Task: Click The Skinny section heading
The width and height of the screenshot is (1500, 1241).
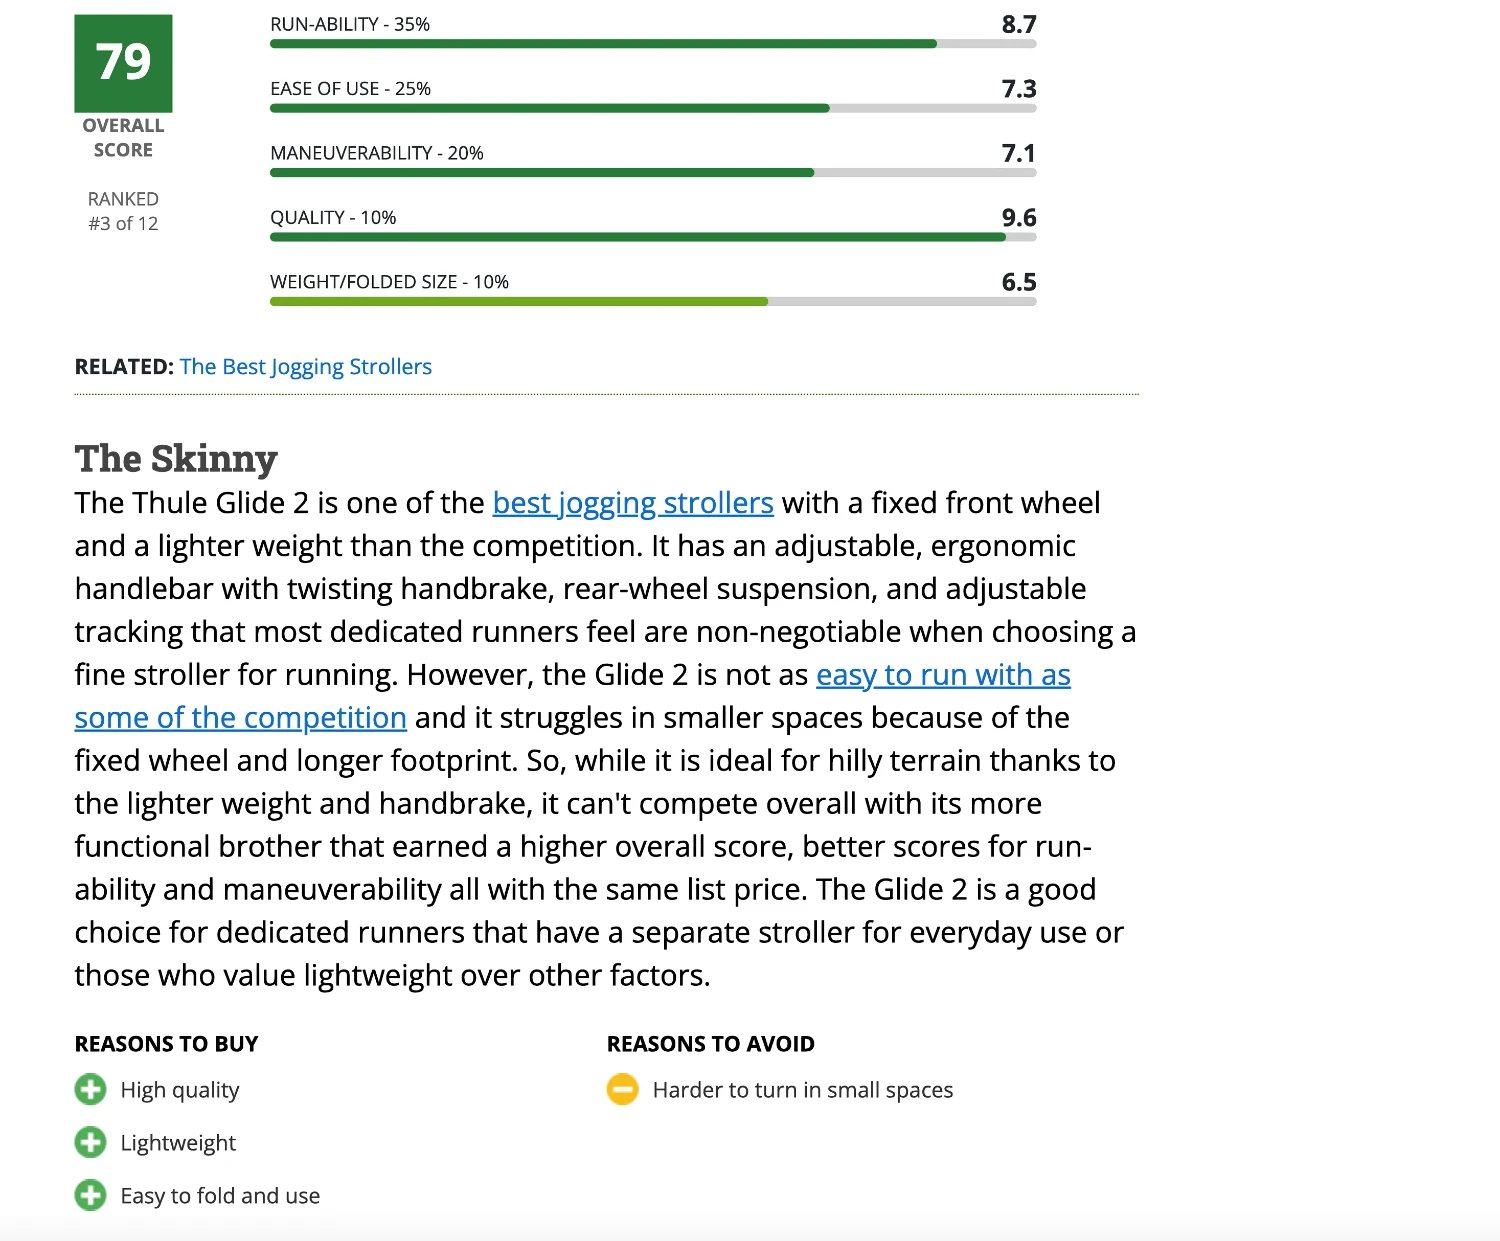Action: point(176,459)
